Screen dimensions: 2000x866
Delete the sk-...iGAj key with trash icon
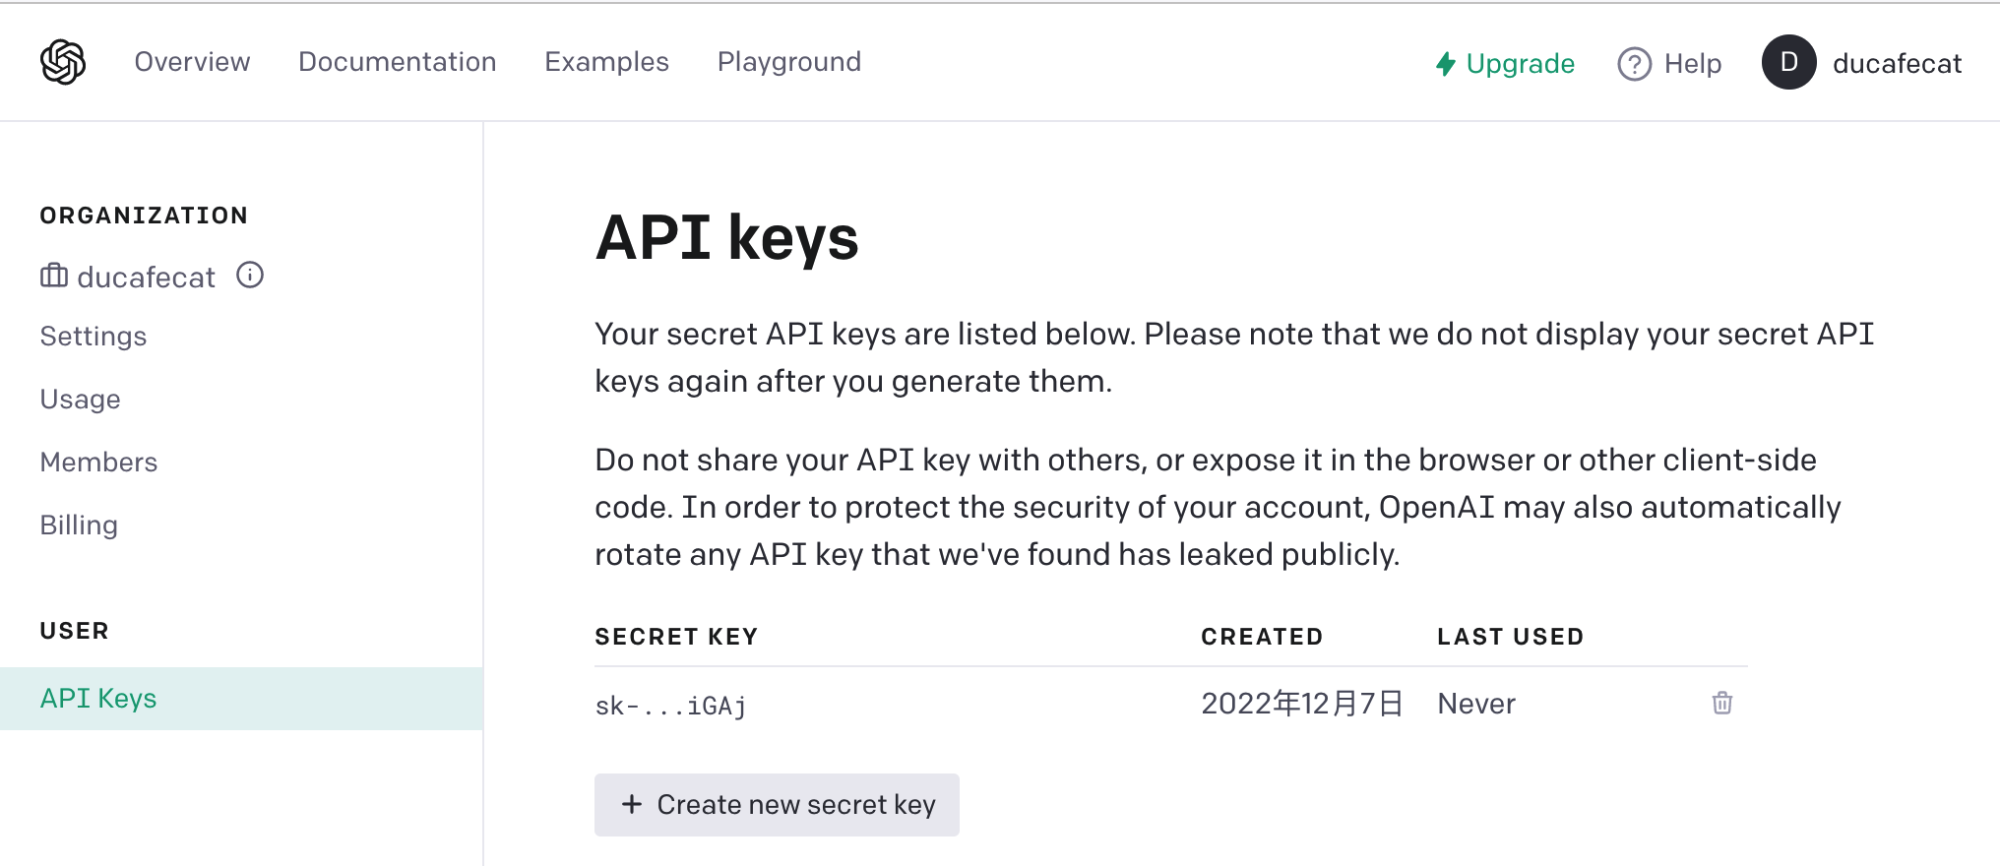click(x=1722, y=703)
